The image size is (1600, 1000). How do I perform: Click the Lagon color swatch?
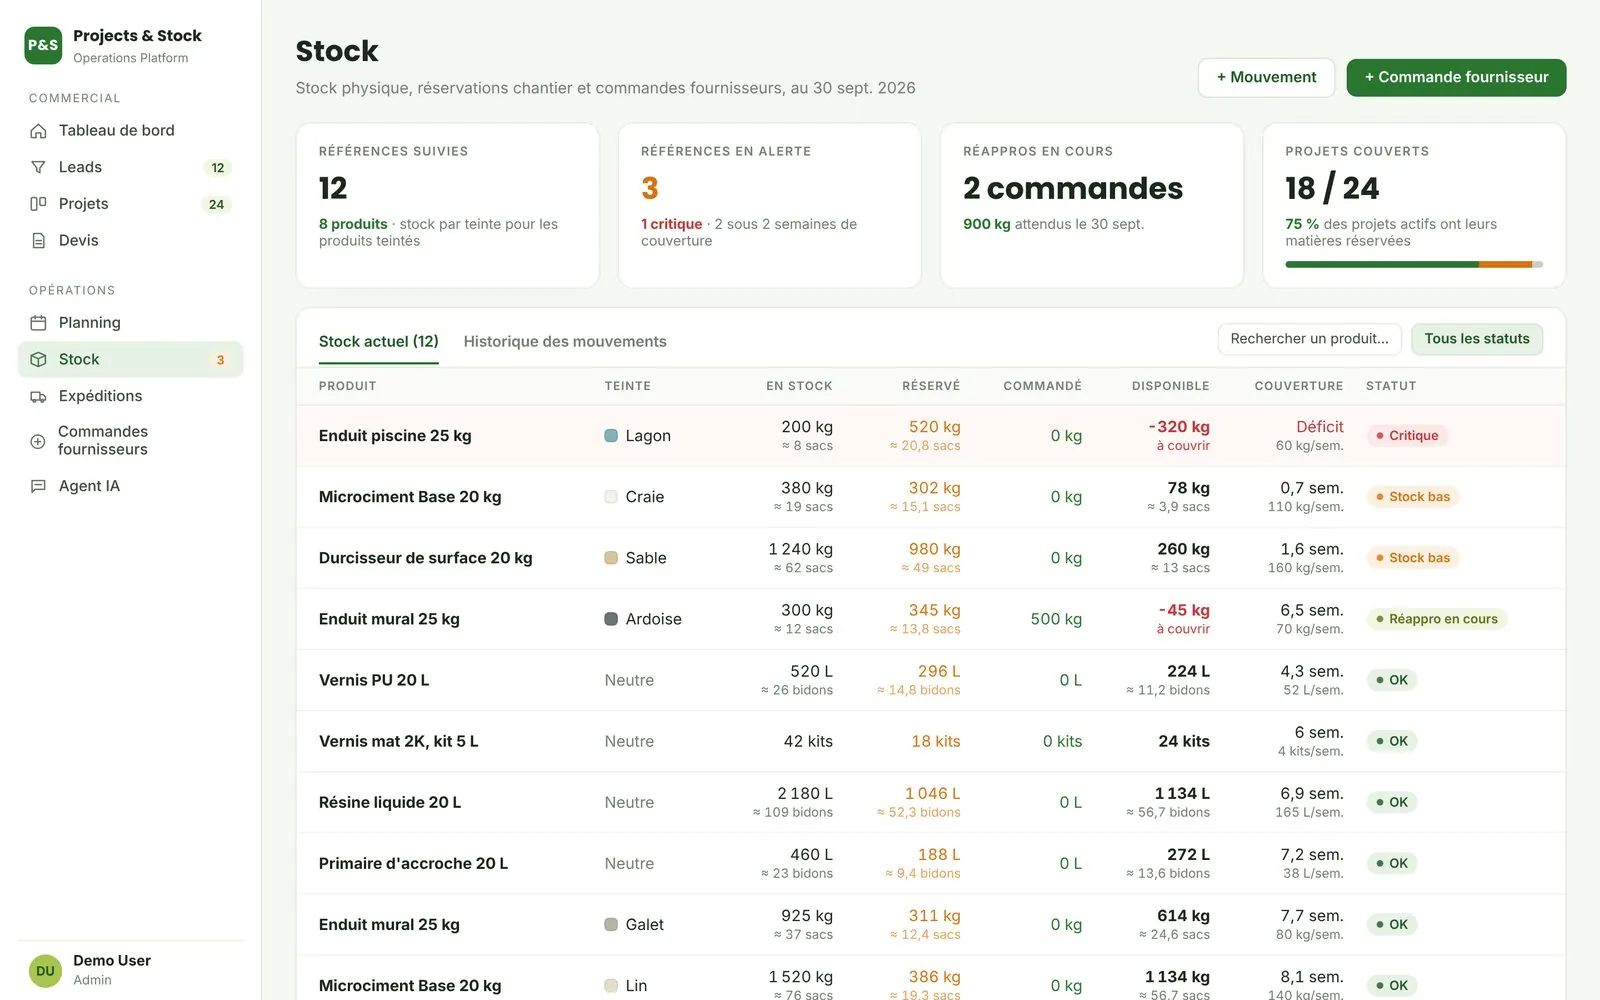click(611, 436)
